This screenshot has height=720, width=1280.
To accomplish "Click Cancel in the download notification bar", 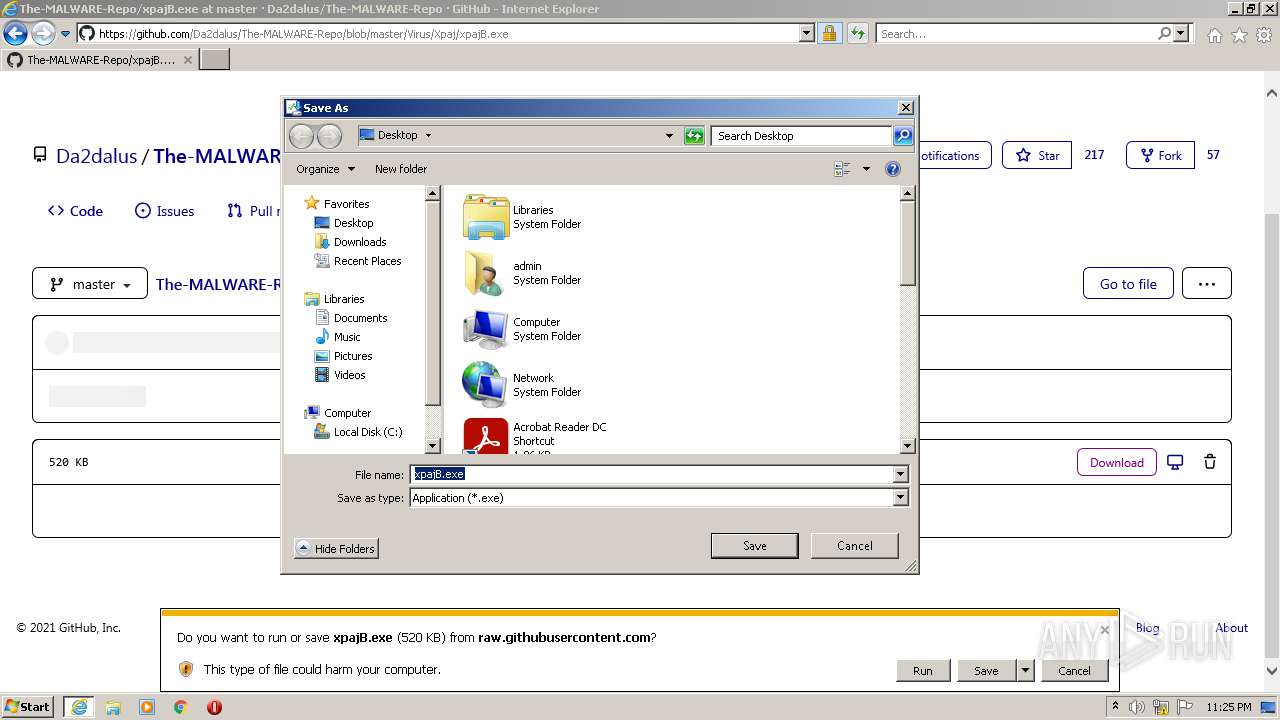I will click(x=1074, y=671).
